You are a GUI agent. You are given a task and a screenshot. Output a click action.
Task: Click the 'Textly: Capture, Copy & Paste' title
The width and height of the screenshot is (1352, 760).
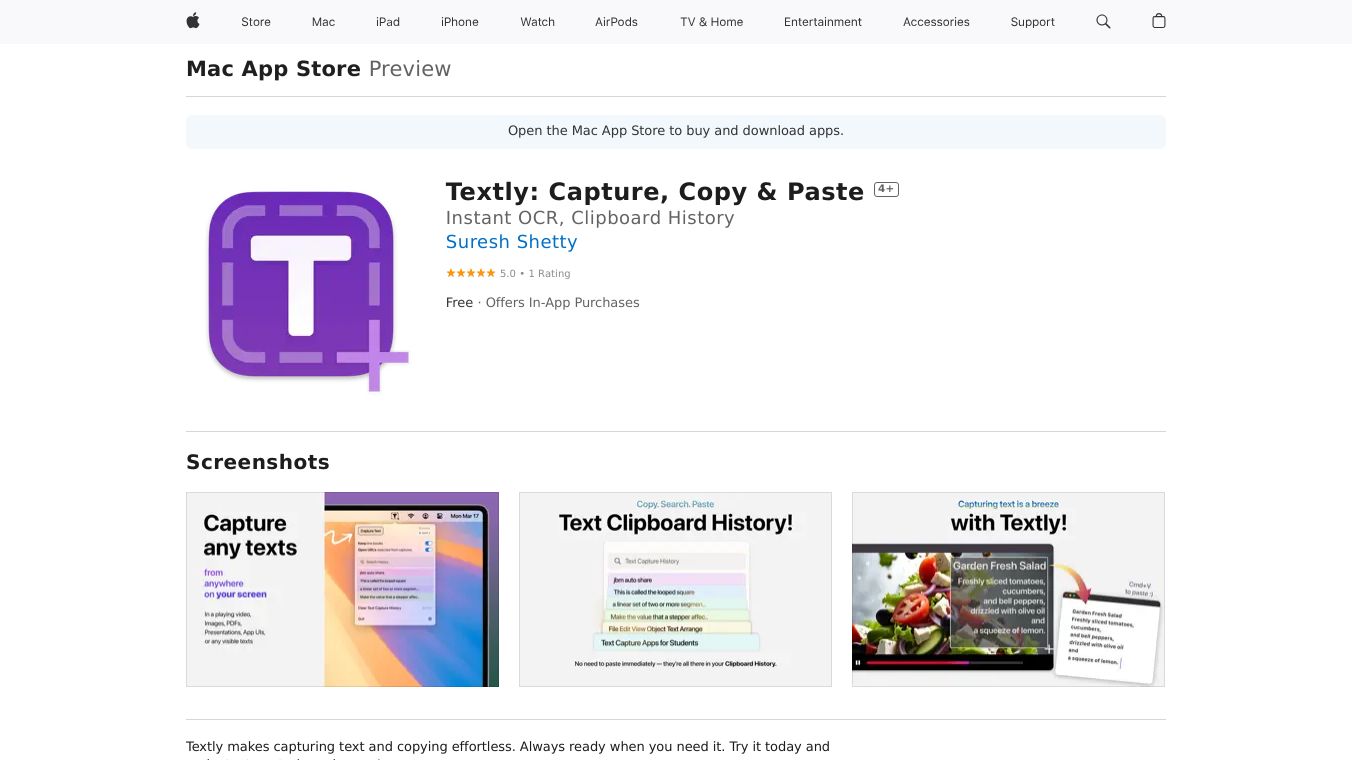[x=655, y=191]
